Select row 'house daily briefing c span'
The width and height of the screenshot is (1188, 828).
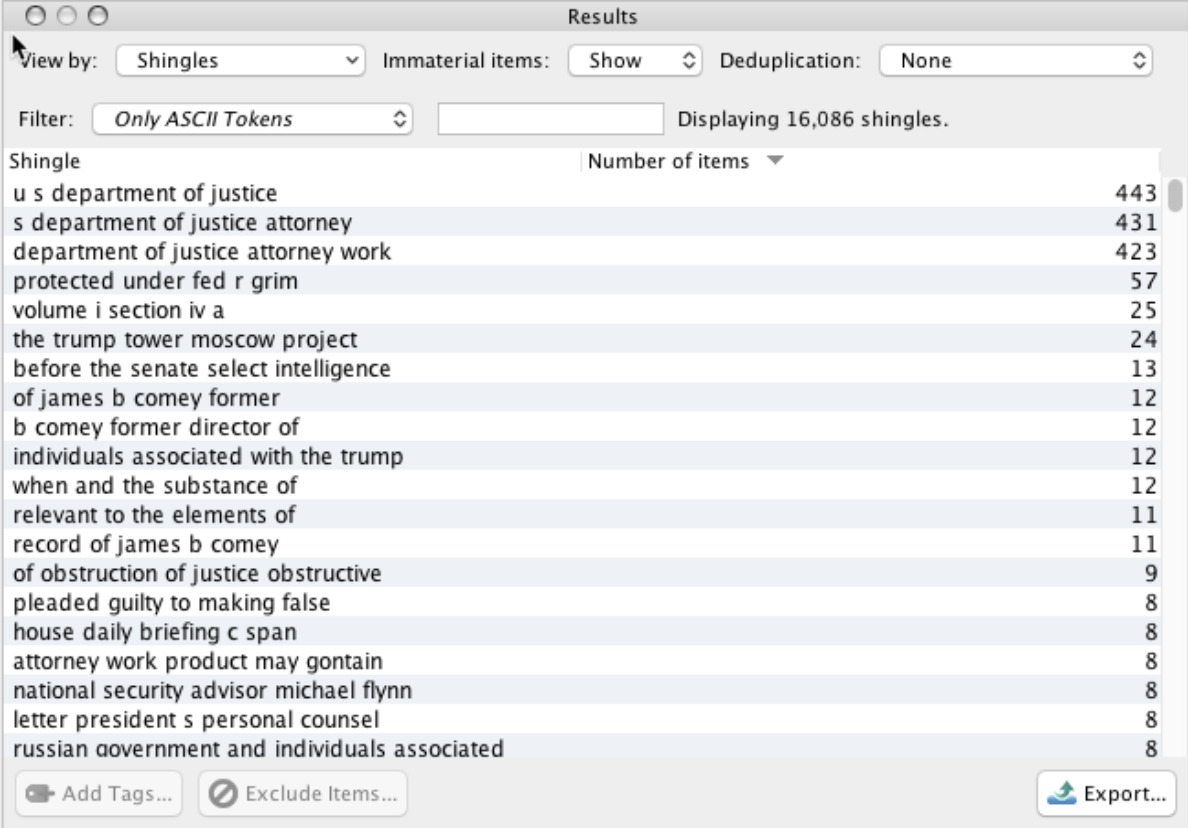click(x=582, y=632)
